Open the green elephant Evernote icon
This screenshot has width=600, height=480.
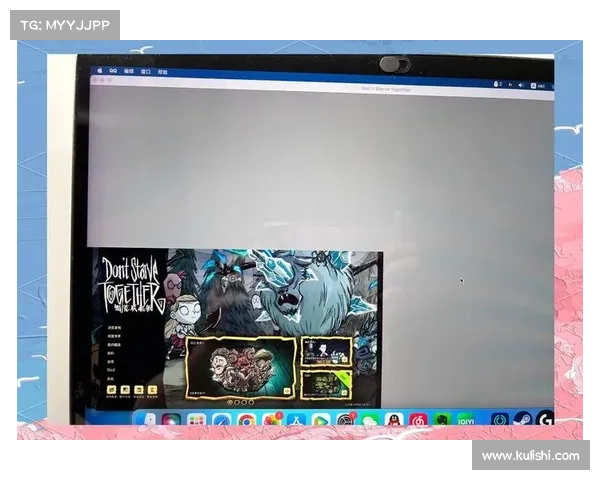[x=442, y=420]
